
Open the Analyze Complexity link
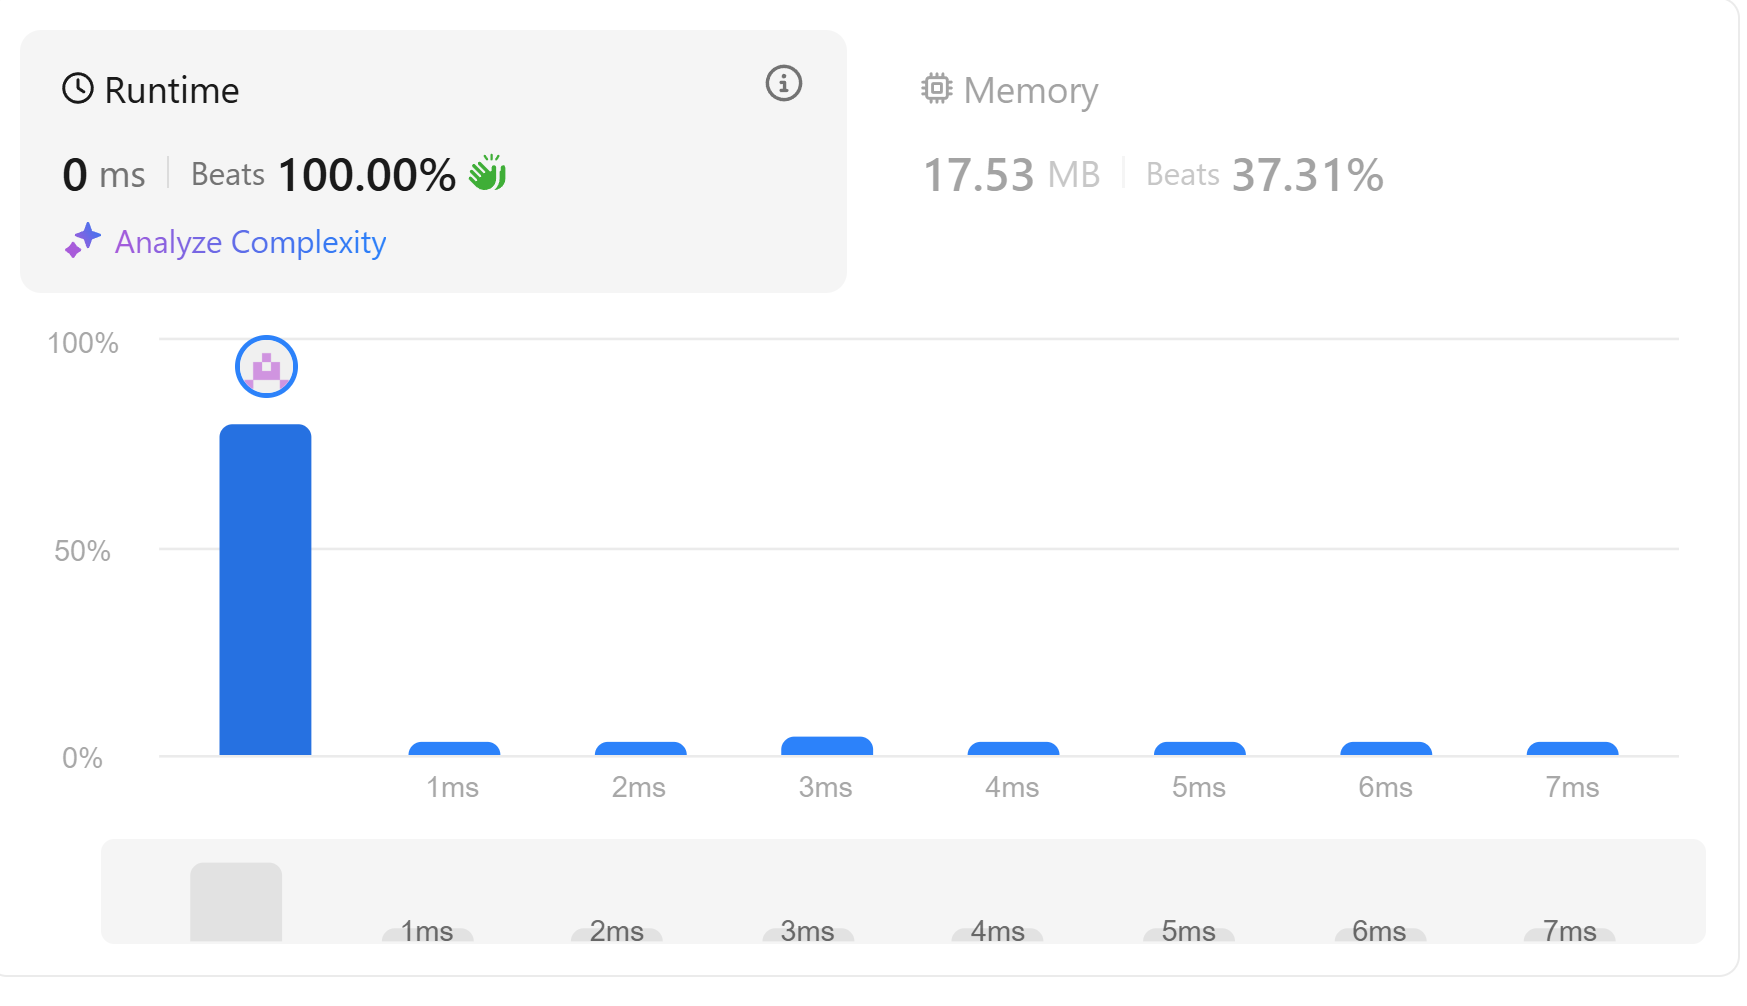[250, 242]
